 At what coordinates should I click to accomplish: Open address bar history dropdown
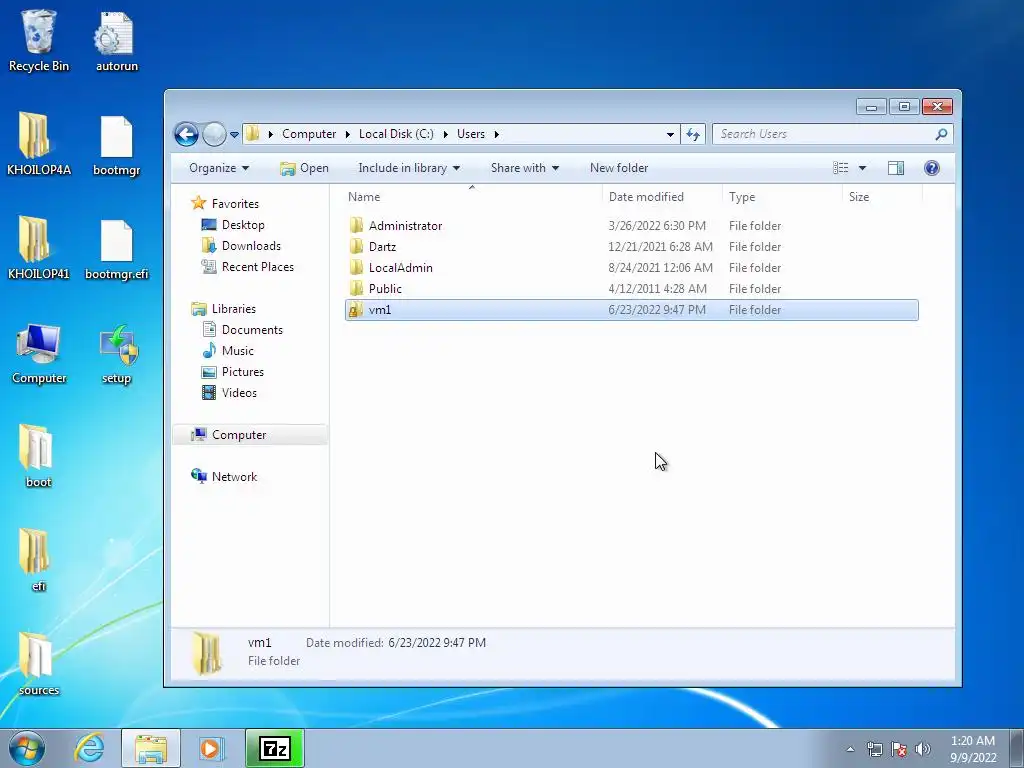(670, 135)
